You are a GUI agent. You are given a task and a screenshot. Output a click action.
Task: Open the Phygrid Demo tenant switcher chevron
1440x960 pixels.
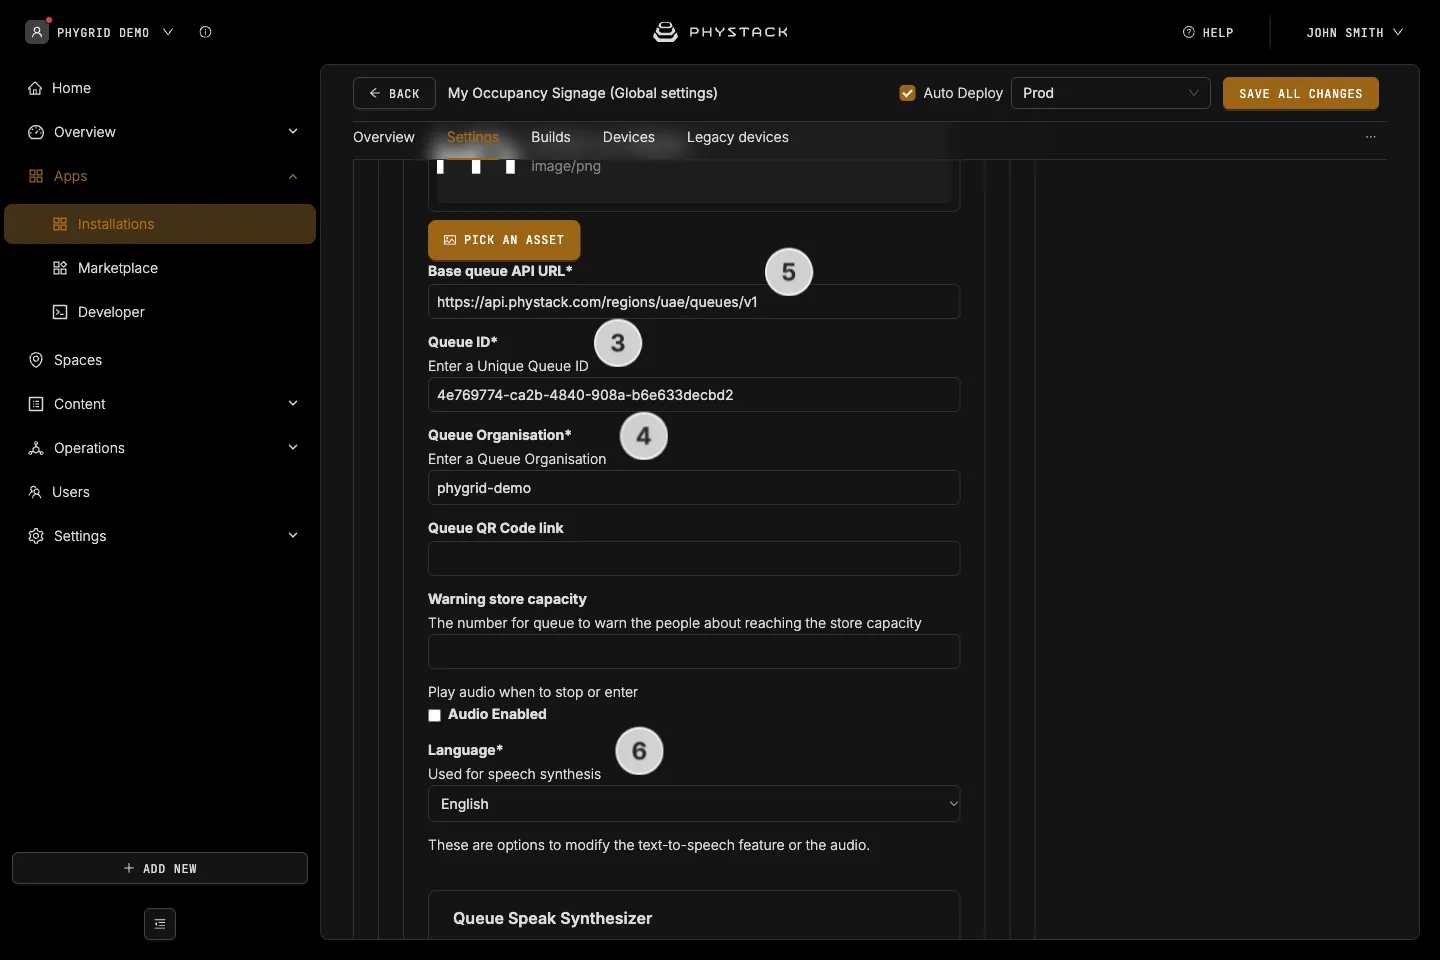coord(168,32)
